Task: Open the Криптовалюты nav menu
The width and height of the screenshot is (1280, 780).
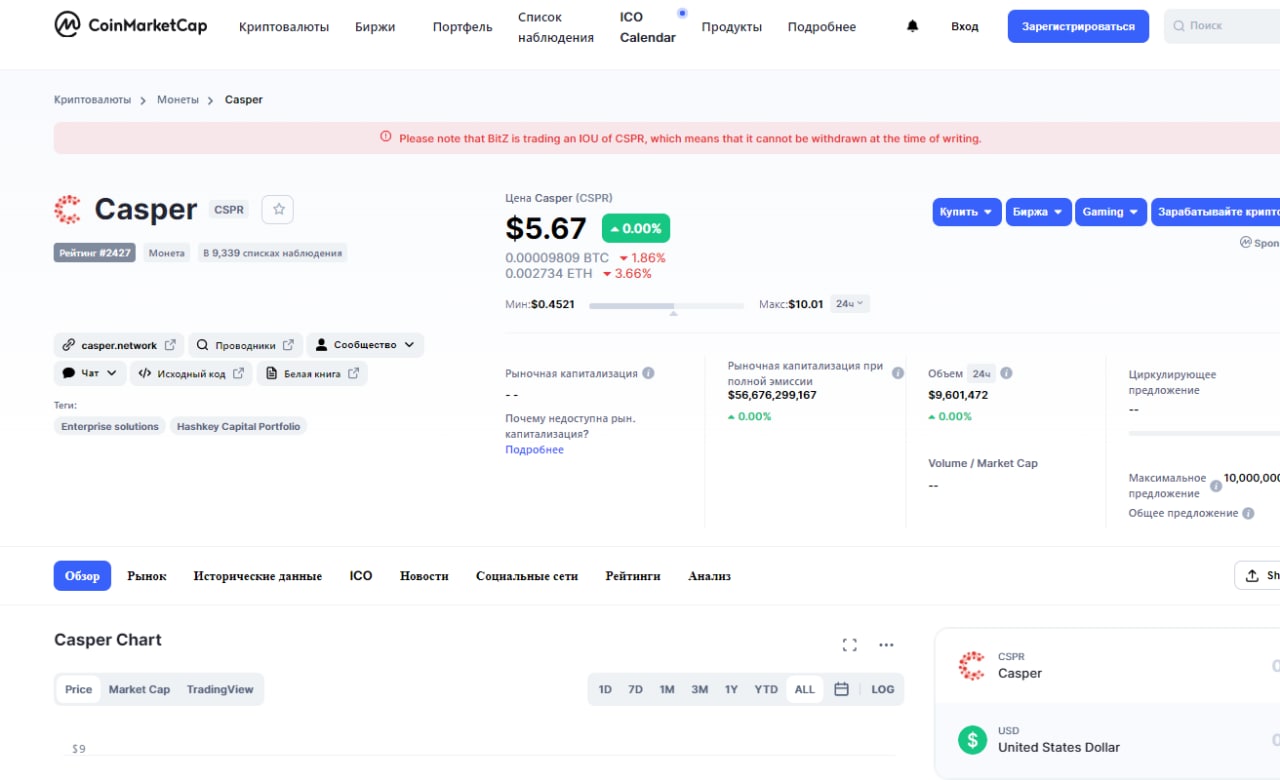Action: (284, 27)
